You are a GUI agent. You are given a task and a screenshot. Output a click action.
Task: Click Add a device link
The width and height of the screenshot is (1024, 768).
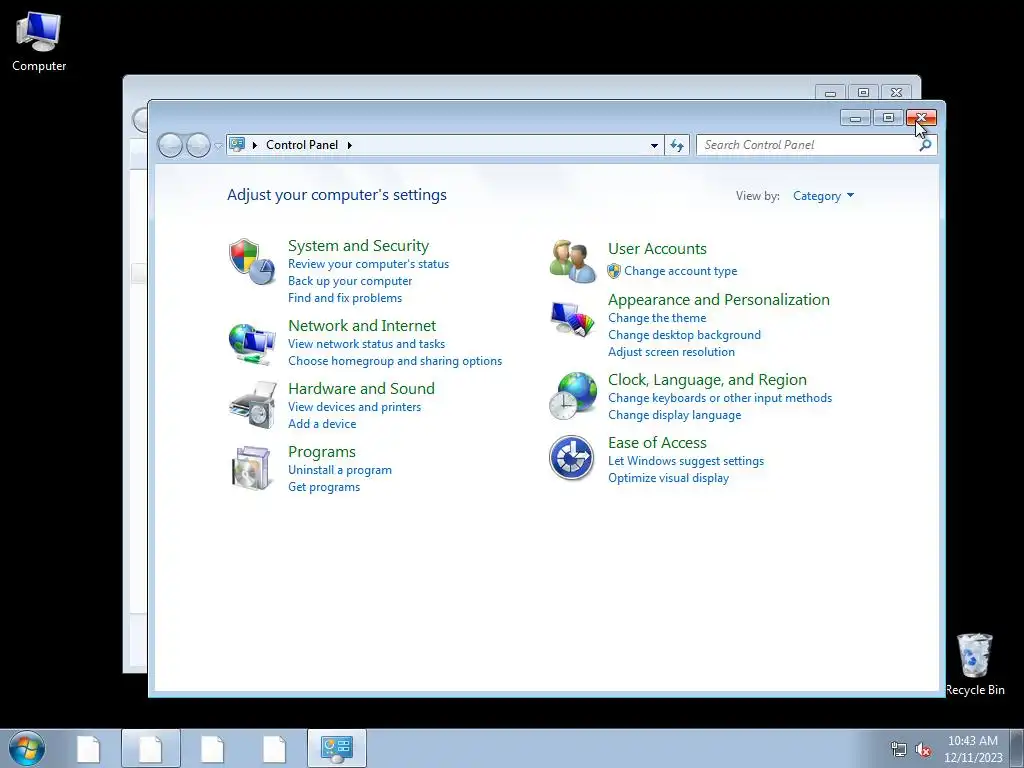[322, 424]
